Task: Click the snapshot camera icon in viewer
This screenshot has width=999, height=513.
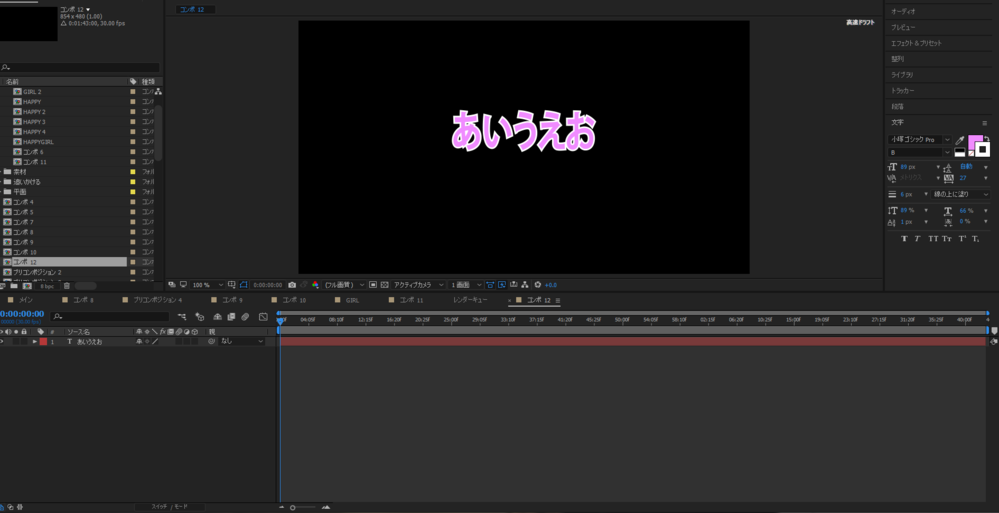Action: 292,285
